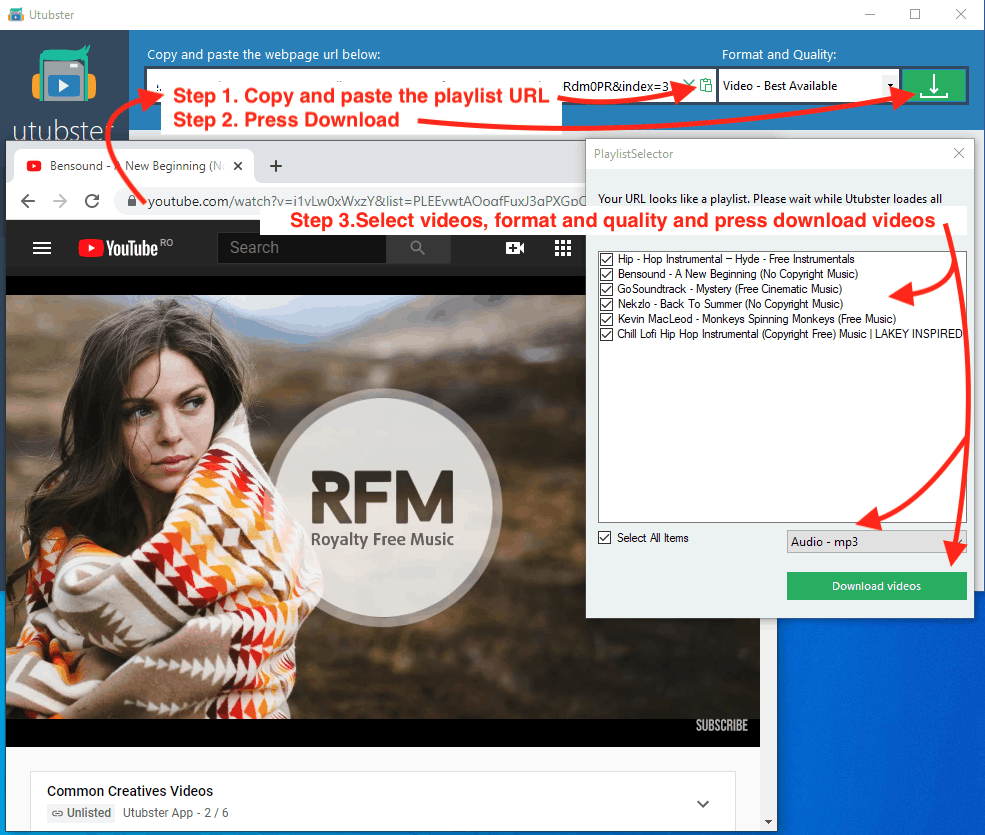This screenshot has width=985, height=835.
Task: Uncheck Kevin MacLeod - Monkeys Spinning Monkeys item
Action: [x=606, y=319]
